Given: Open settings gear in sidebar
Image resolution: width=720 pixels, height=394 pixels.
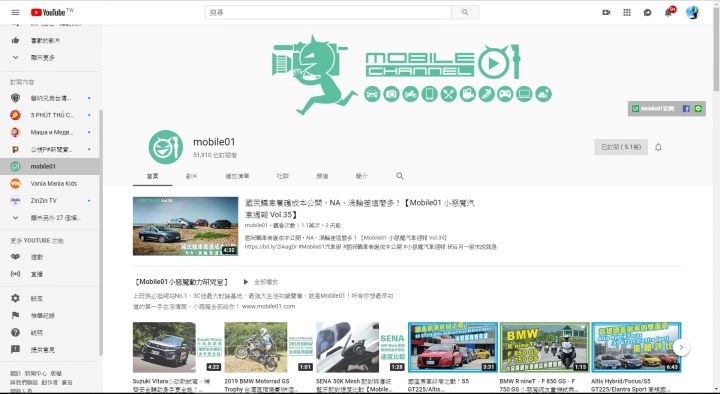Looking at the screenshot, I should pos(50,298).
